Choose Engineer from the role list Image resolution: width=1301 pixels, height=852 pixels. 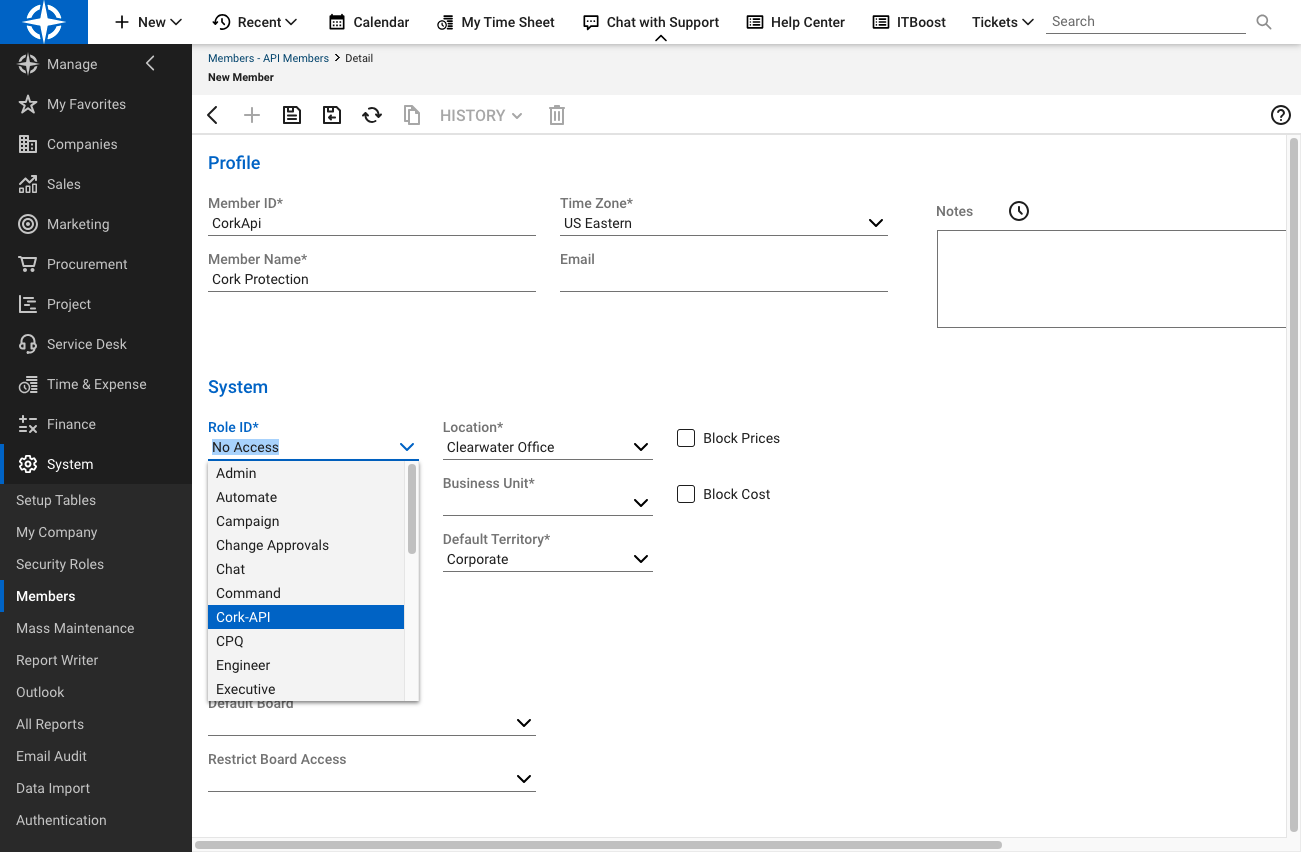click(x=306, y=665)
